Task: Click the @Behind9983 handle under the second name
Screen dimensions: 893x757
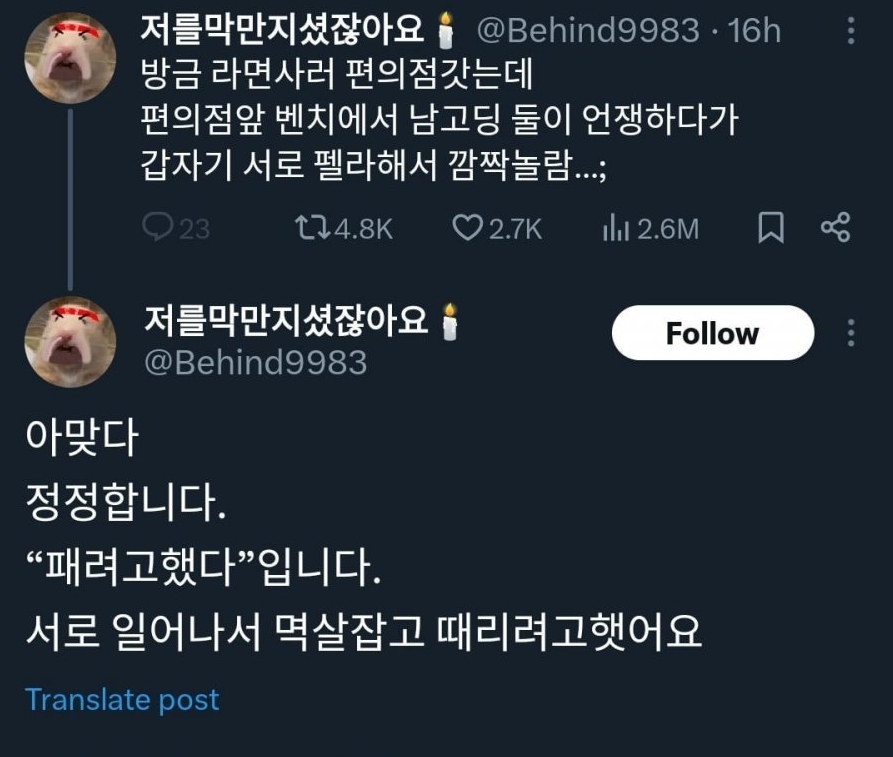Action: 256,362
